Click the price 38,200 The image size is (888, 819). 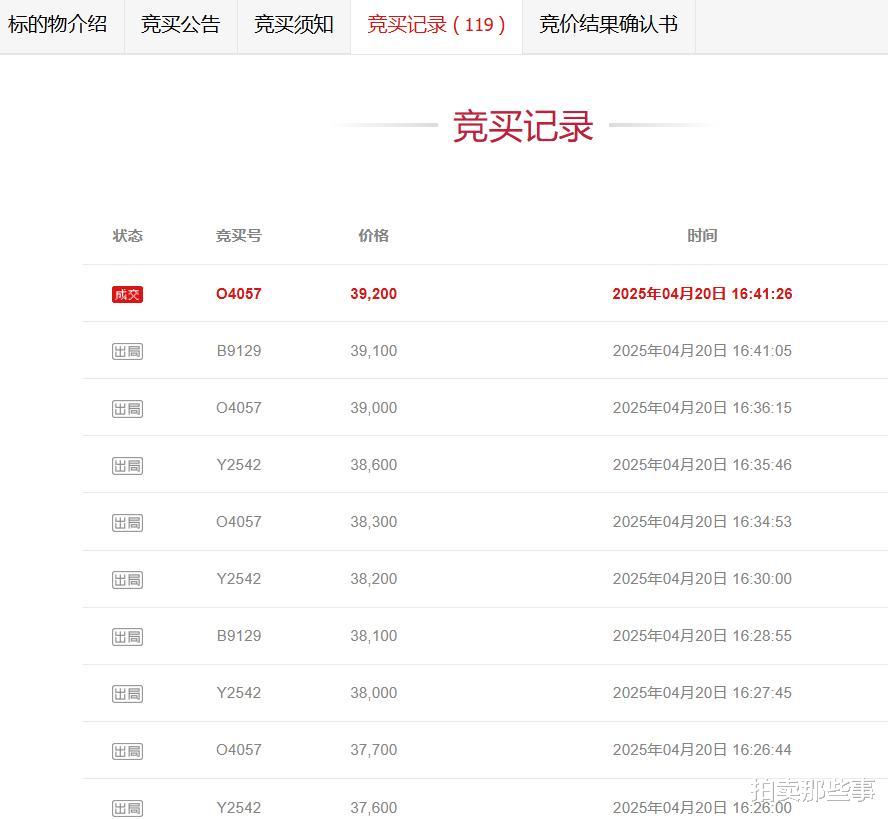click(x=374, y=579)
